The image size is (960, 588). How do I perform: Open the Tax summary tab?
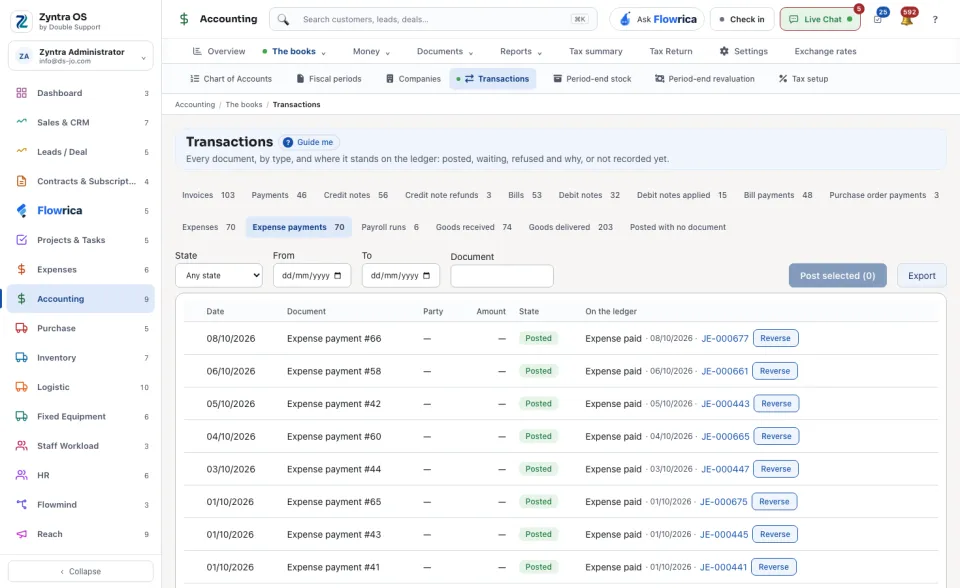click(596, 51)
